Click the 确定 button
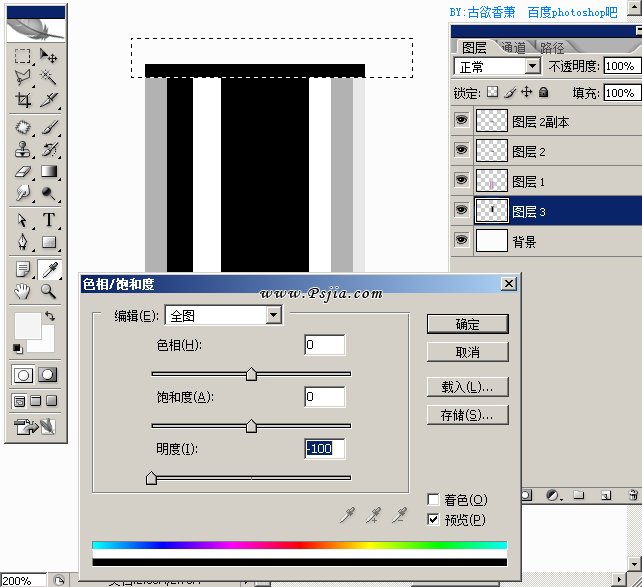The height and width of the screenshot is (587, 642). pos(468,324)
